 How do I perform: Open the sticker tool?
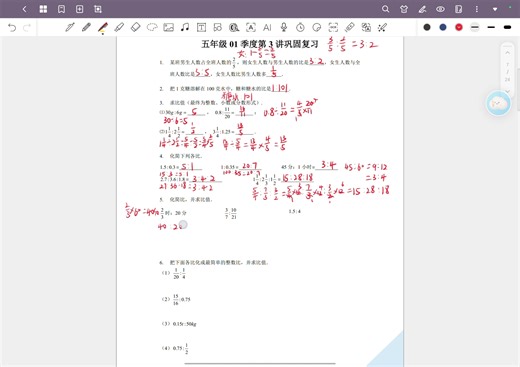tap(317, 27)
